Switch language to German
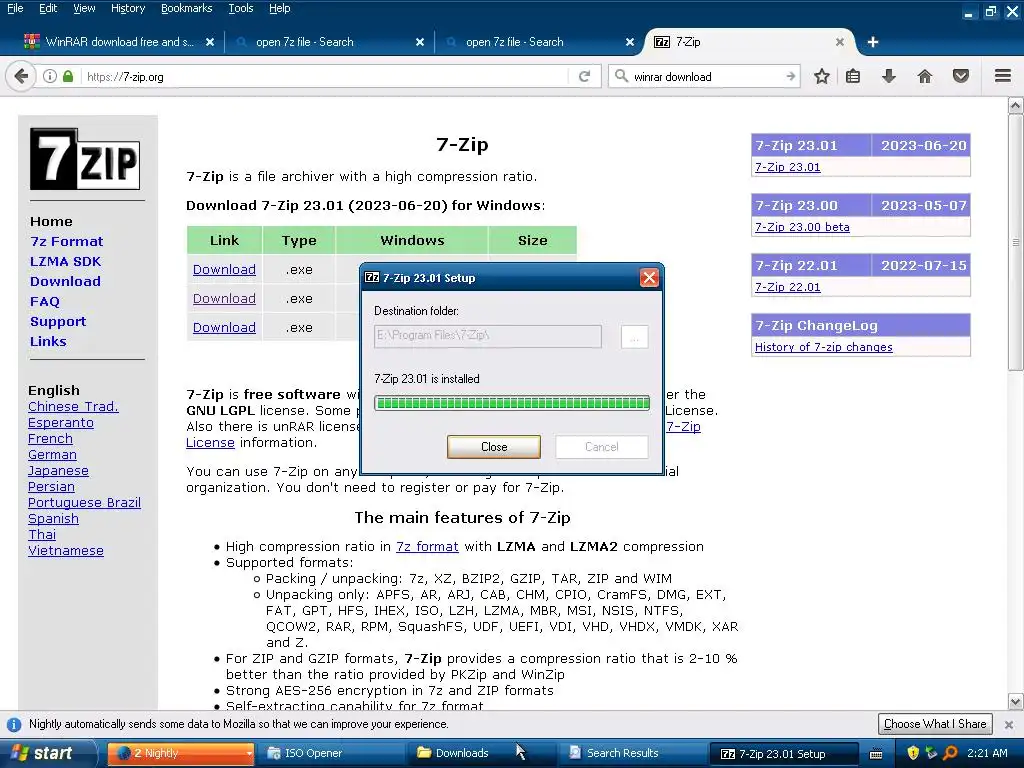The image size is (1024, 768). coord(52,455)
